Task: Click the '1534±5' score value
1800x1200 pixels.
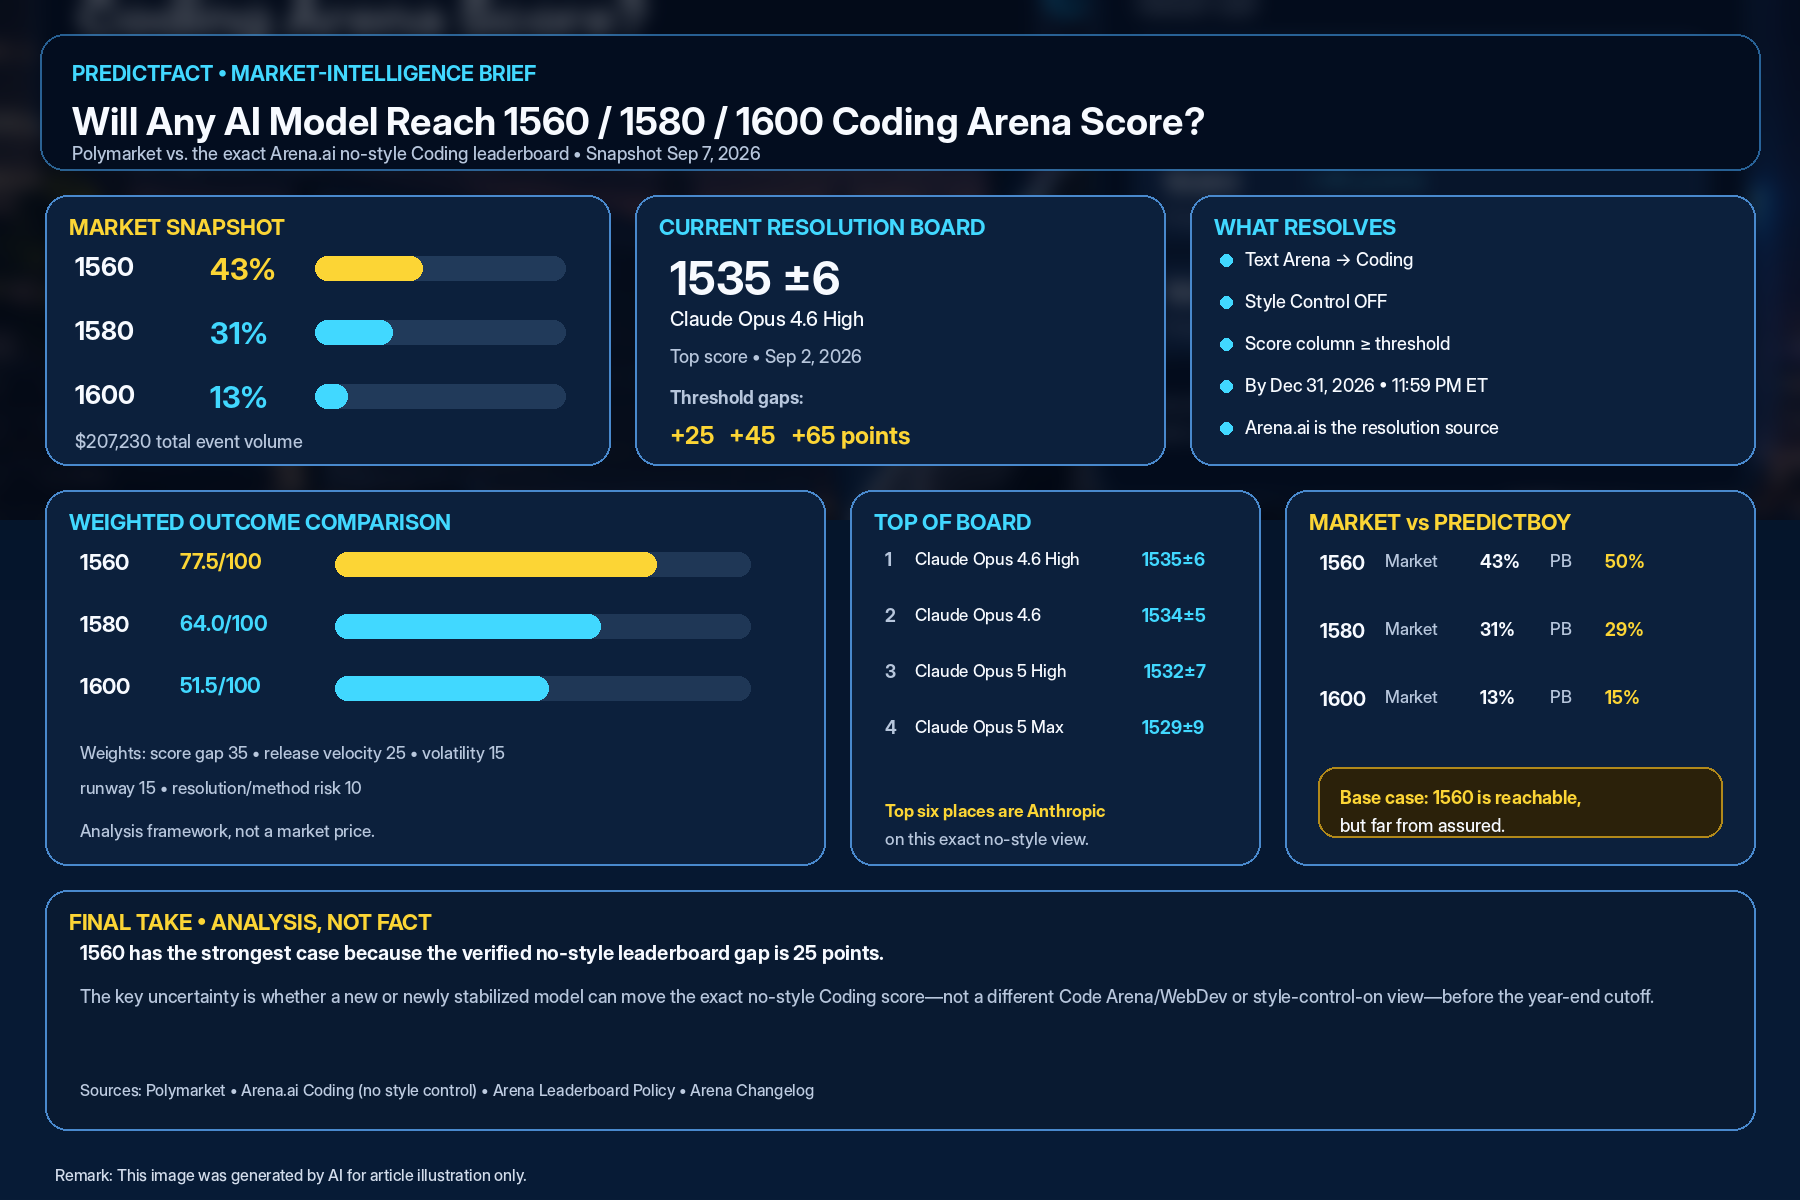Action: 1173,616
